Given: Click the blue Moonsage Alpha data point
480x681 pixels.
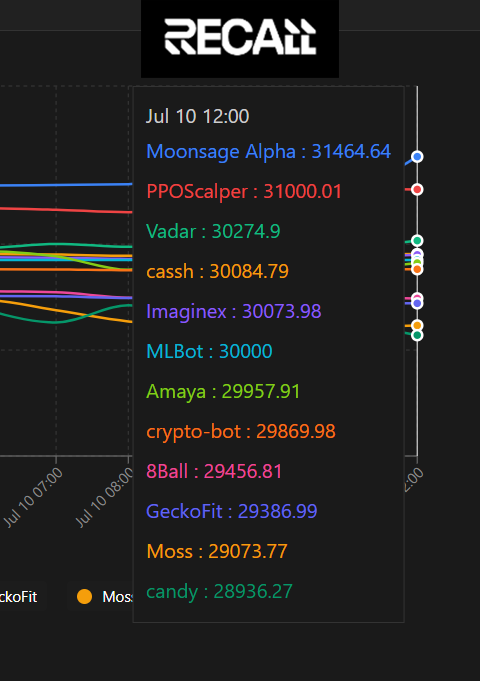Looking at the screenshot, I should (x=417, y=156).
